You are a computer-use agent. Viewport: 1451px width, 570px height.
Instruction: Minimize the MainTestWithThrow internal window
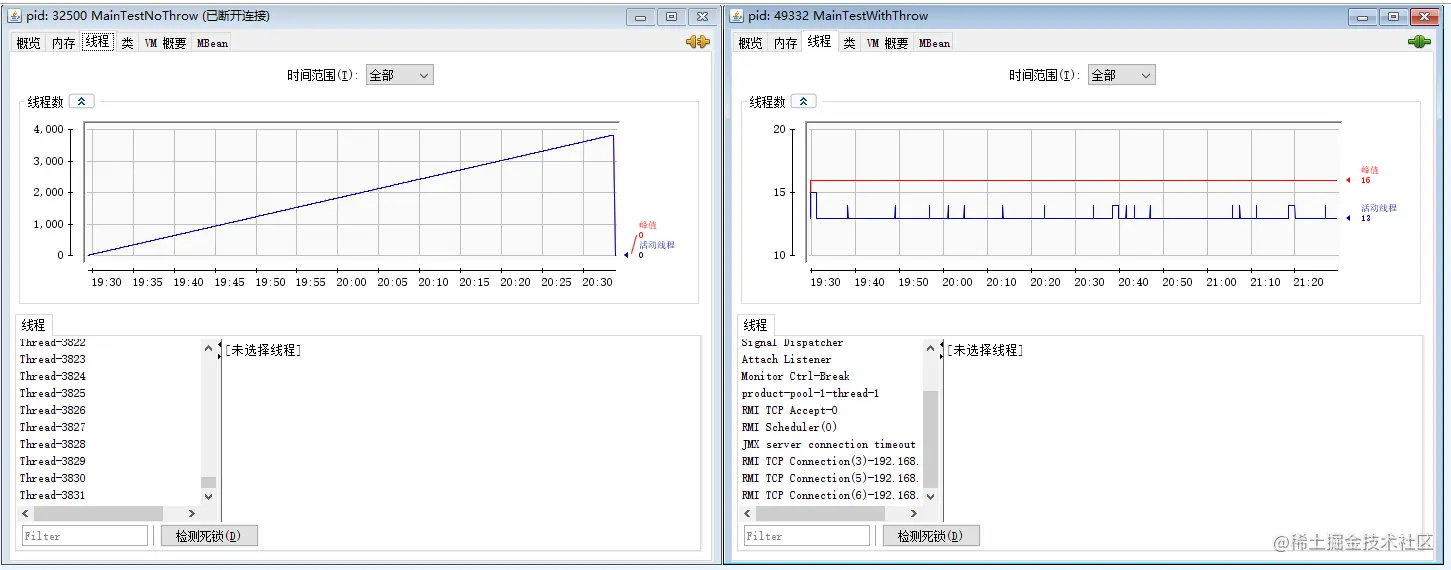[1361, 16]
